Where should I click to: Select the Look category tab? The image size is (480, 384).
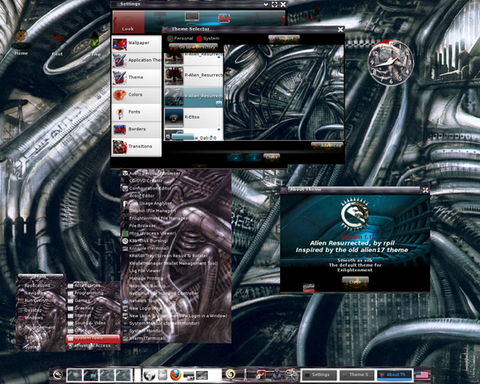128,22
